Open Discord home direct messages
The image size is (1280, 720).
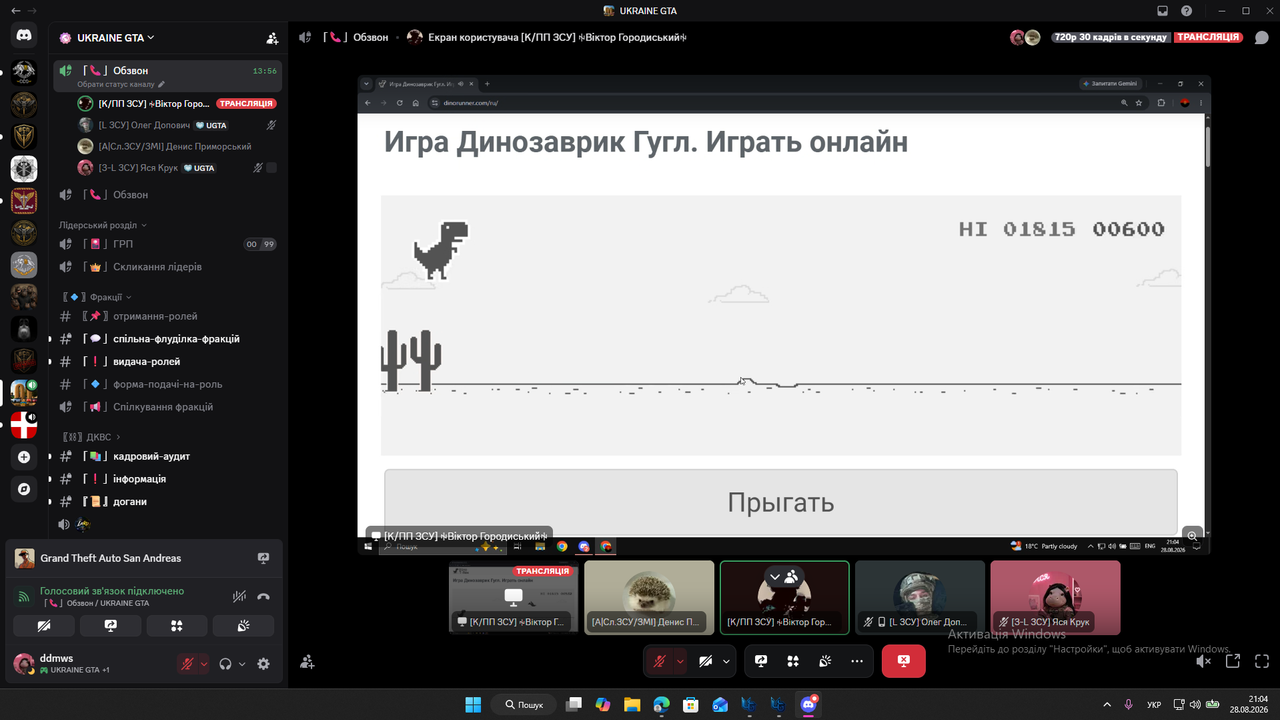tap(24, 35)
